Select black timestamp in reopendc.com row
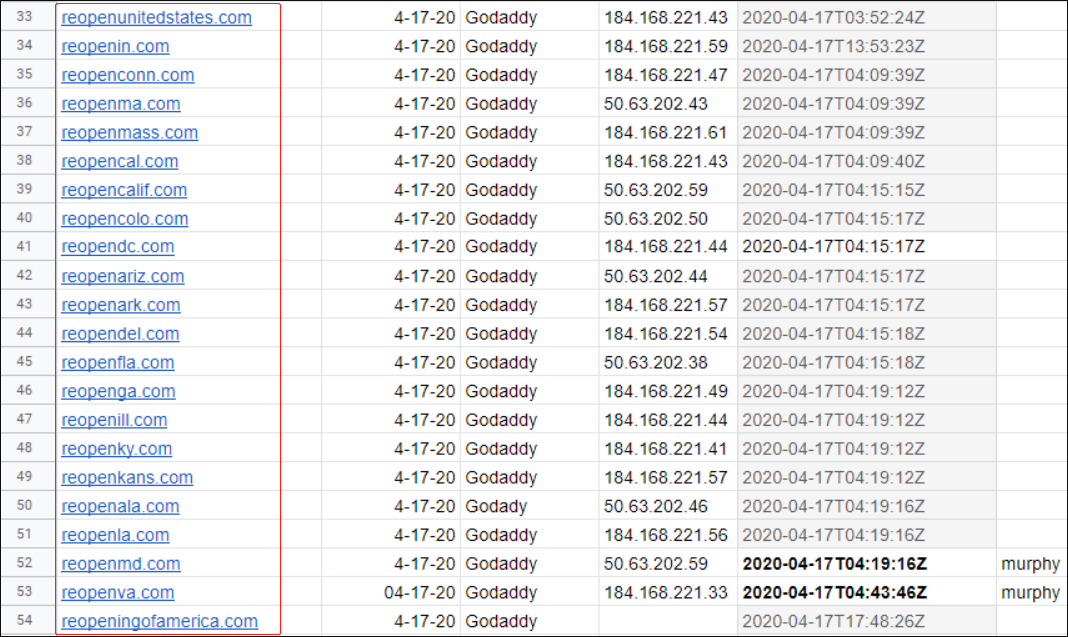The height and width of the screenshot is (637, 1068). (866, 247)
